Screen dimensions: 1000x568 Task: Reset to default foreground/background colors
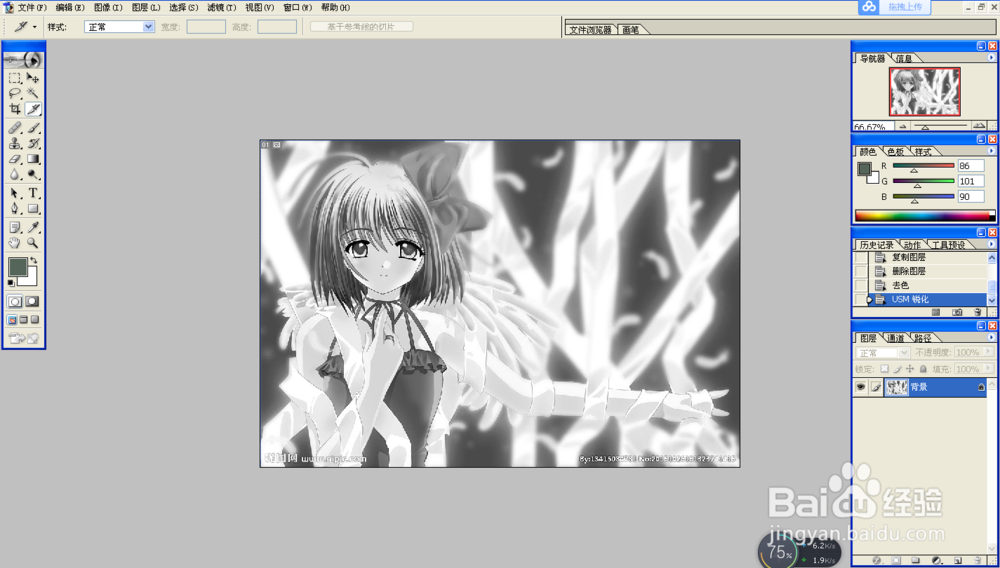tap(11, 282)
